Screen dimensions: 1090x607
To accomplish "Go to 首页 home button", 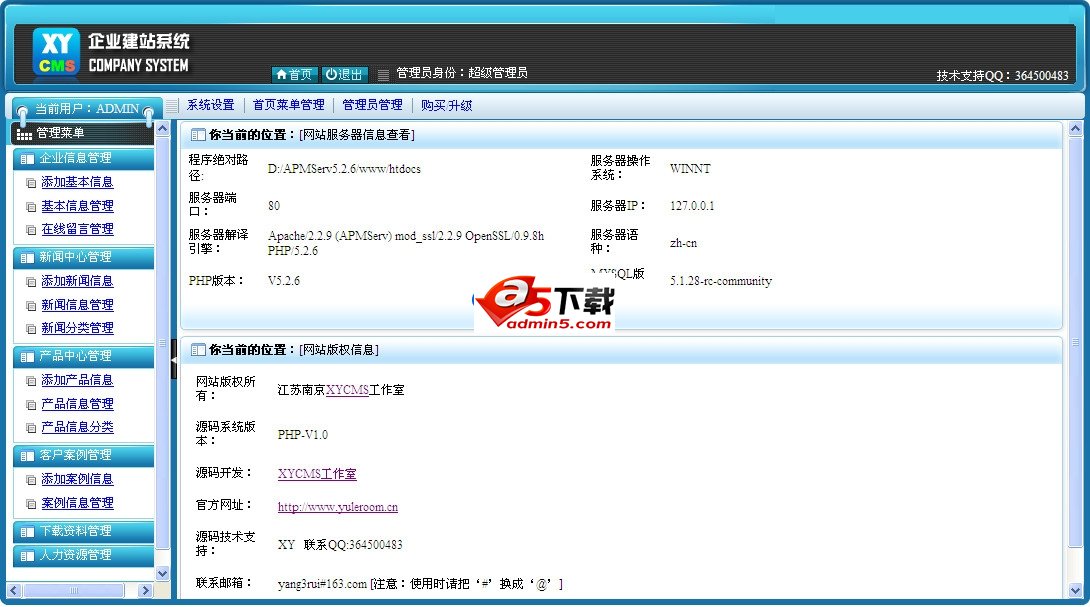I will pos(294,74).
